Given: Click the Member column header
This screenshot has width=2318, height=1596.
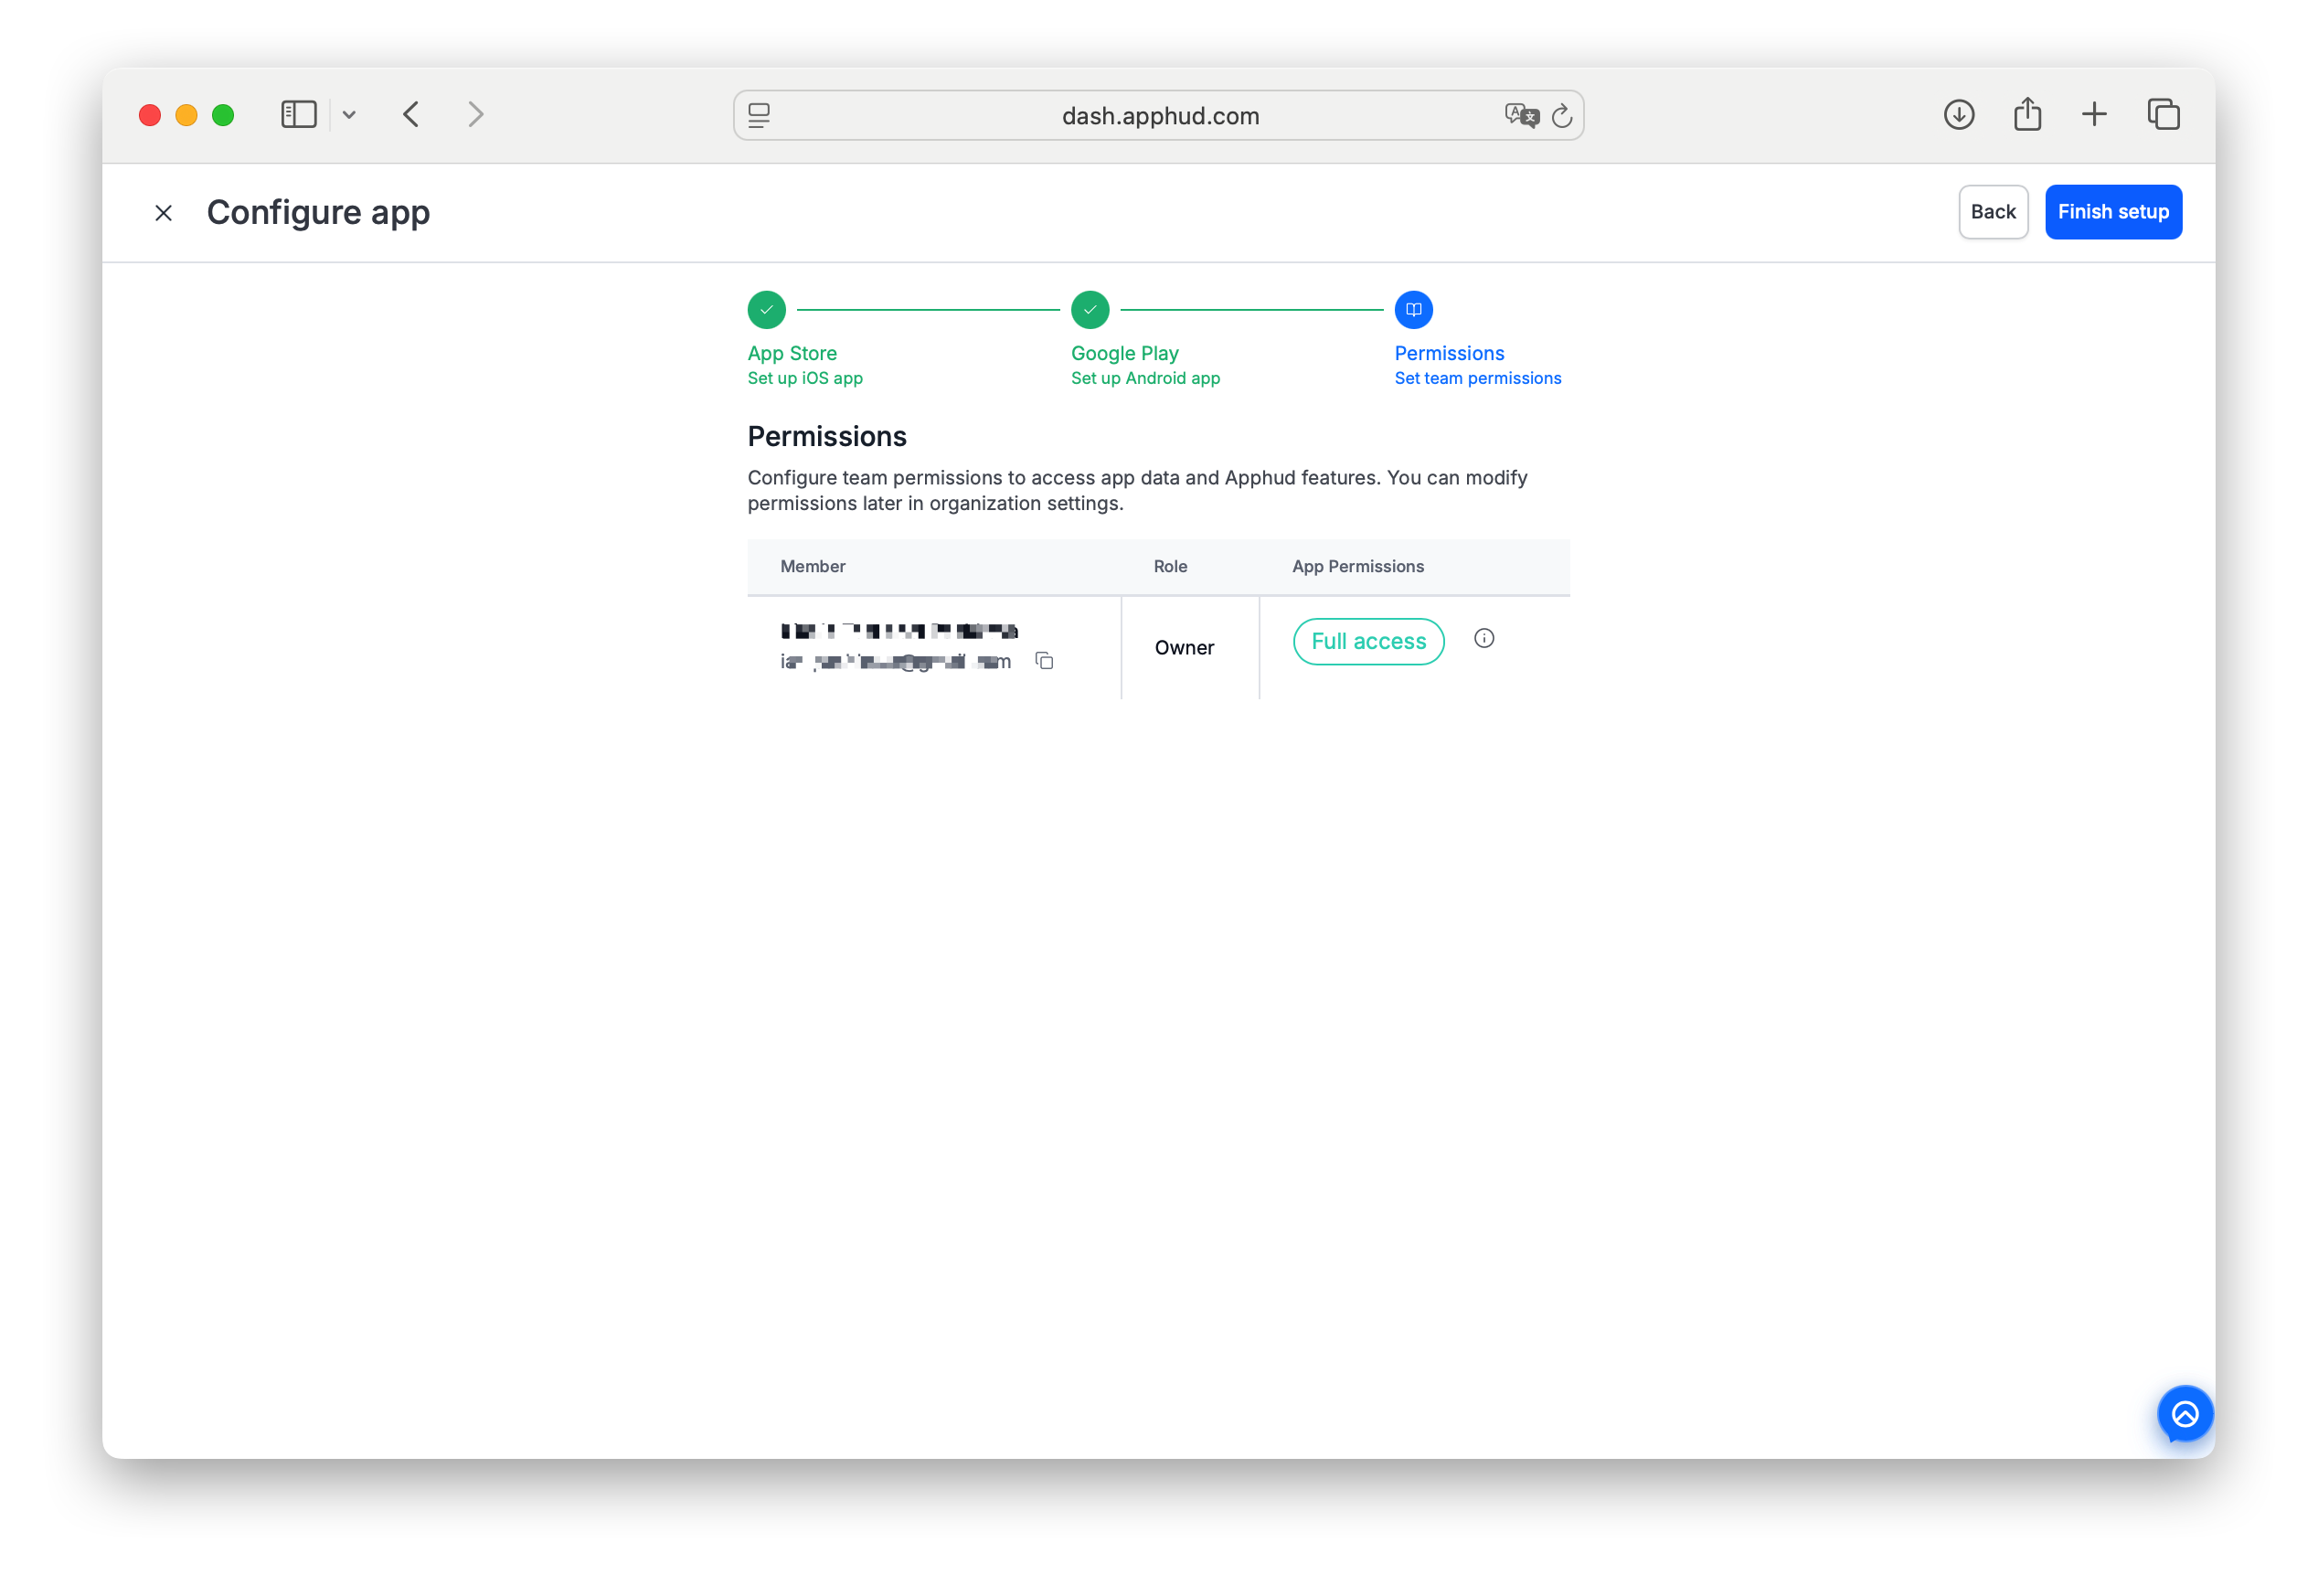Looking at the screenshot, I should [812, 566].
